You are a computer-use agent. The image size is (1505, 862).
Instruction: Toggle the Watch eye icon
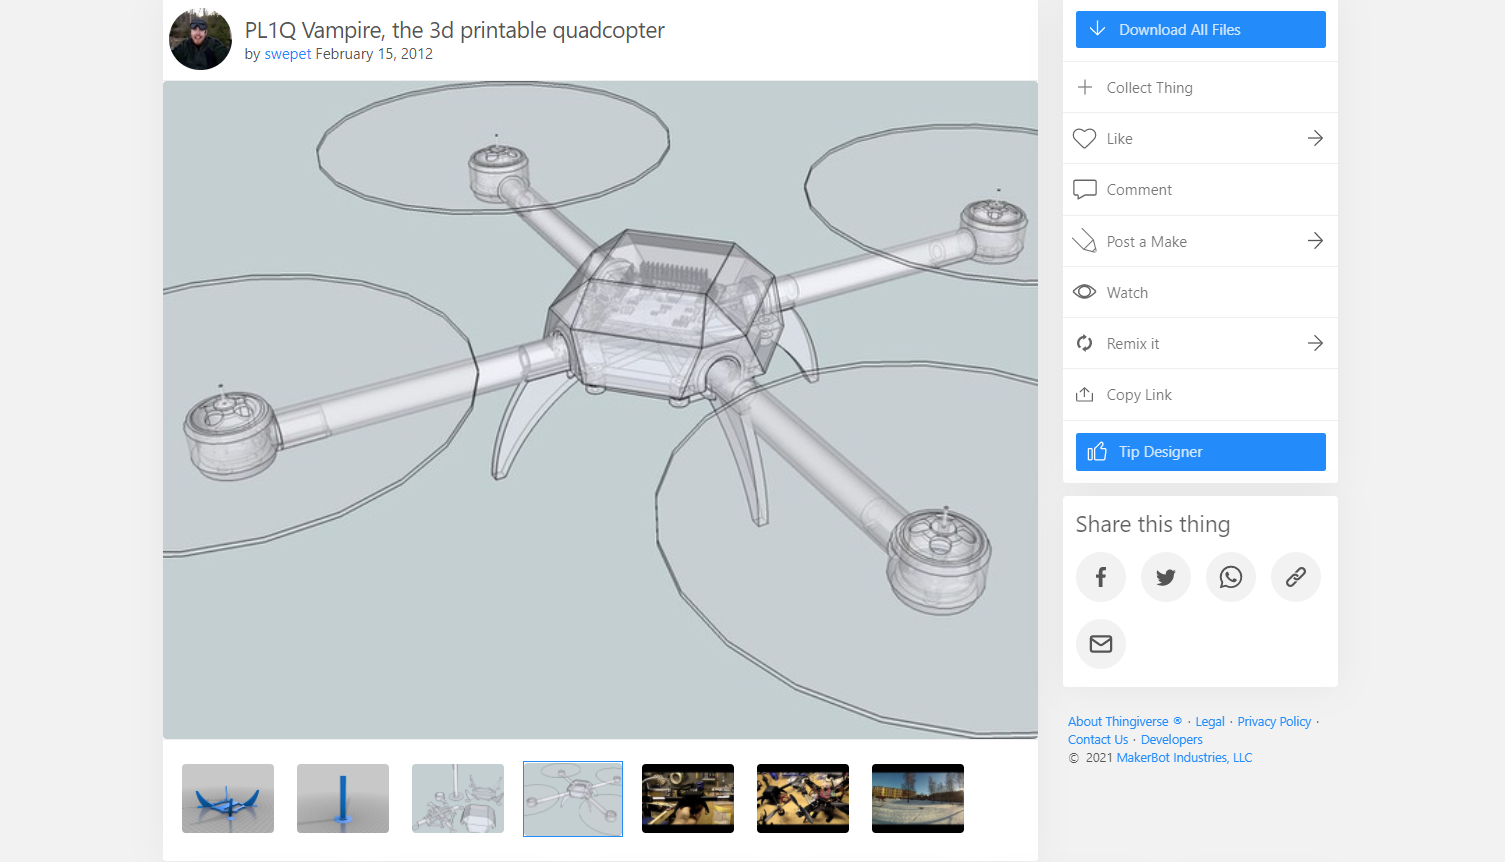(x=1084, y=292)
